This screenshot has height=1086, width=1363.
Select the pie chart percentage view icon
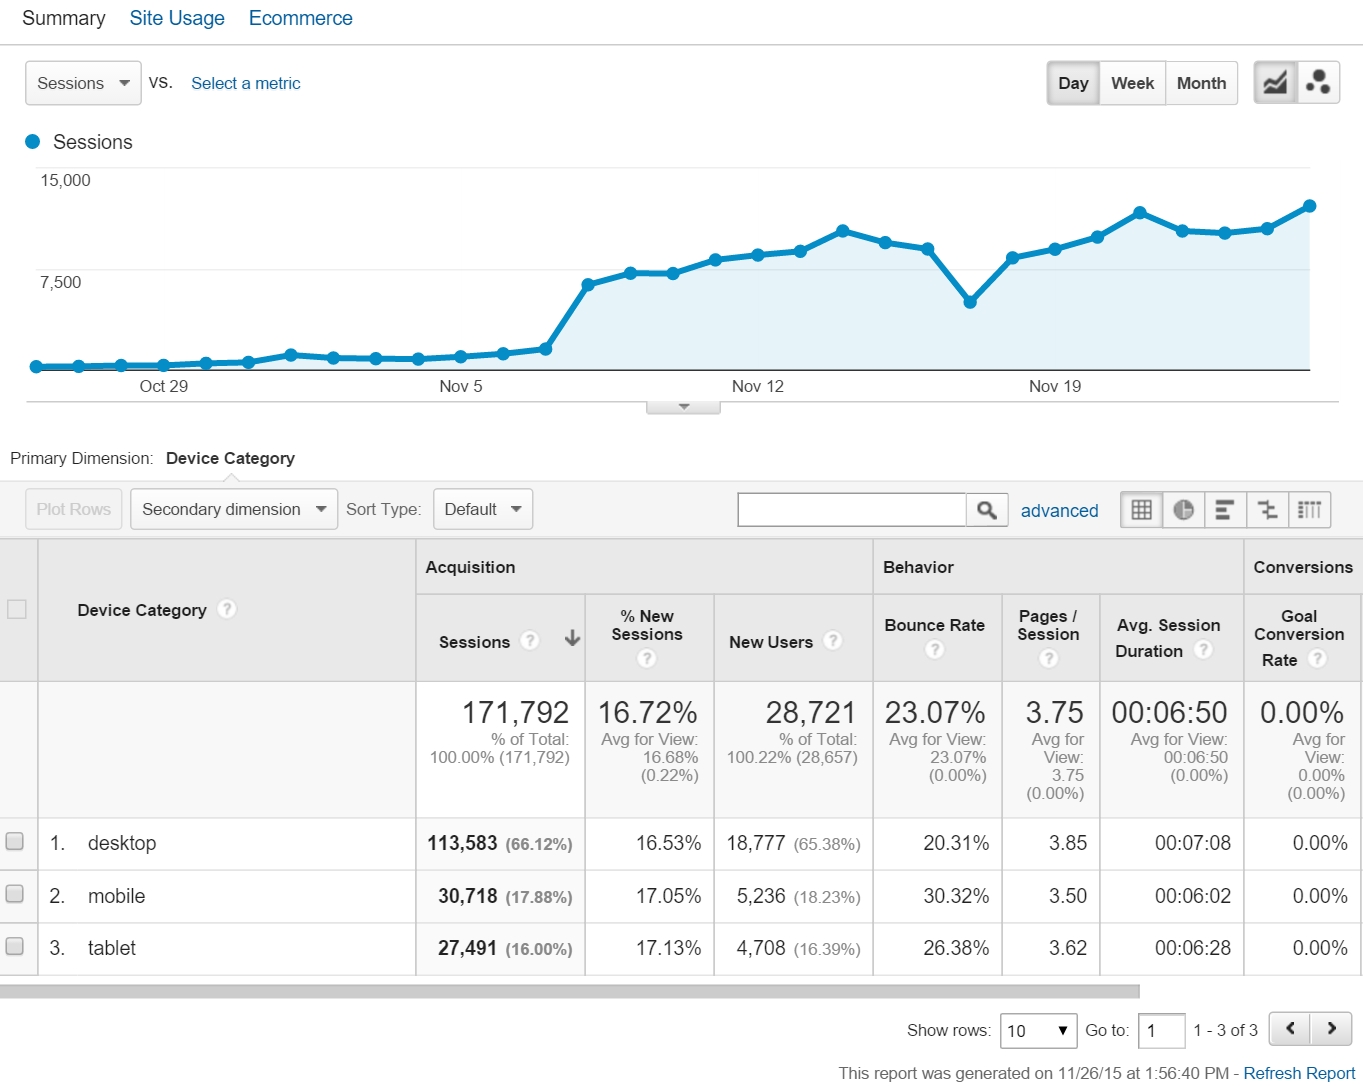click(x=1183, y=510)
